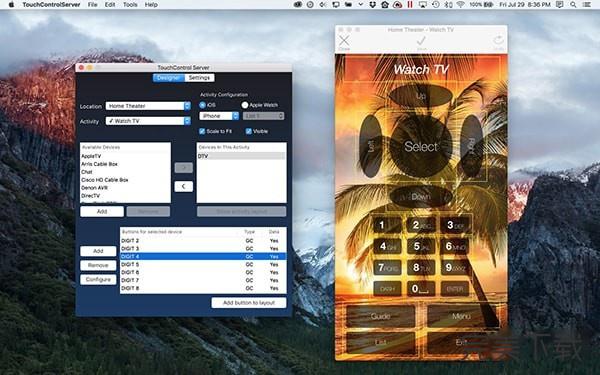Open Notification Center from the menu bar

tap(586, 5)
